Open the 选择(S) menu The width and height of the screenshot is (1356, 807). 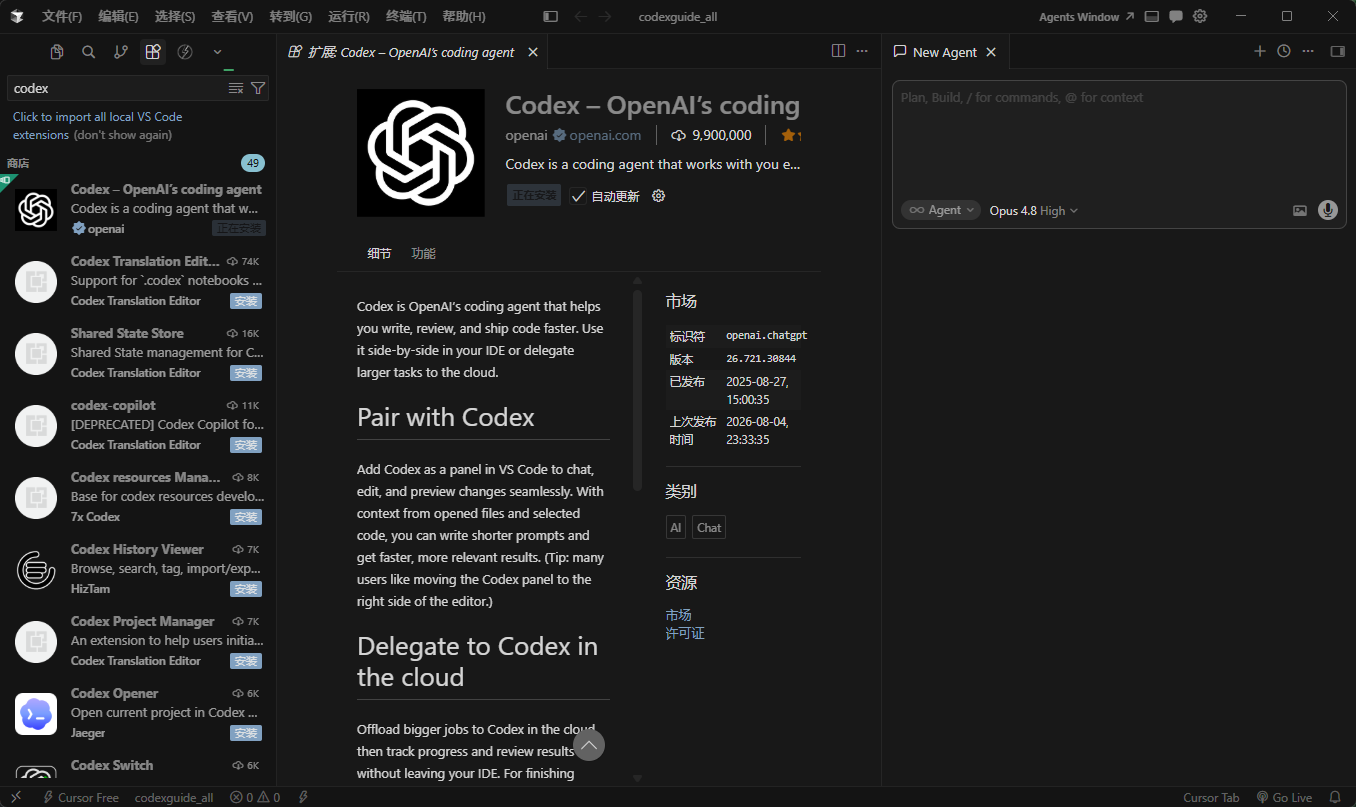tap(175, 17)
